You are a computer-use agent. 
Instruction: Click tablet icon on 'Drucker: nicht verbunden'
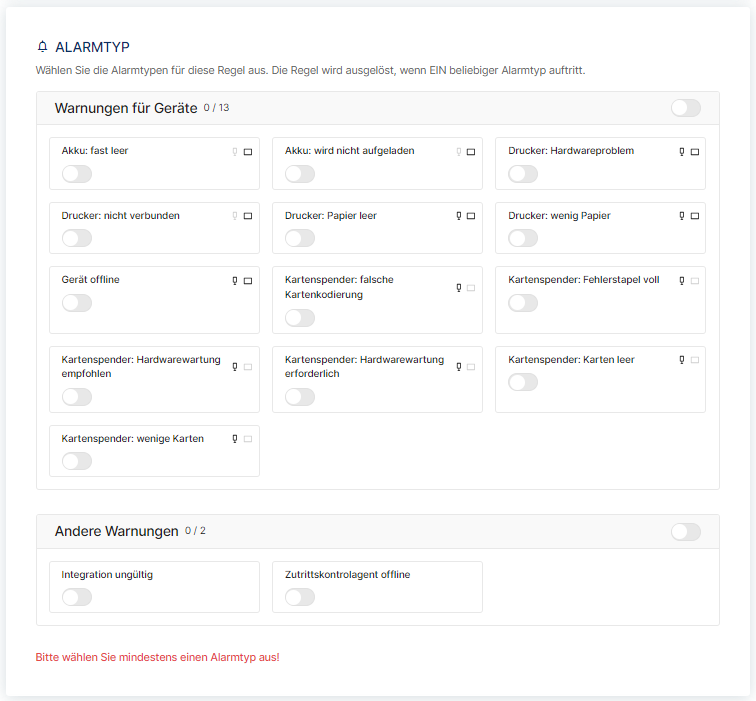coord(248,216)
